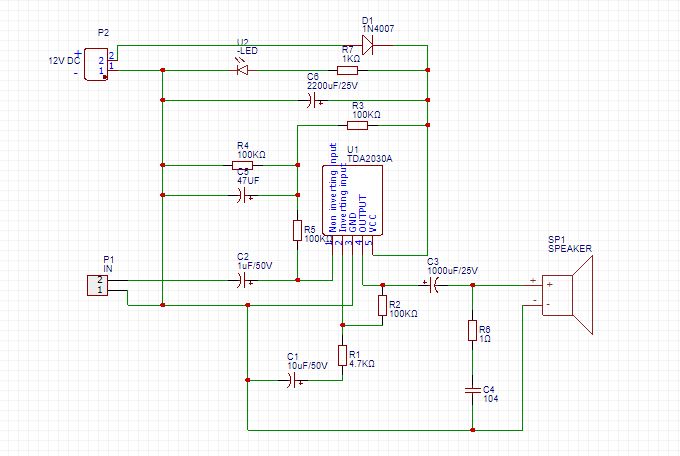Click the TDA2030A part label
Viewport: 680px width, 456px height.
[369, 159]
